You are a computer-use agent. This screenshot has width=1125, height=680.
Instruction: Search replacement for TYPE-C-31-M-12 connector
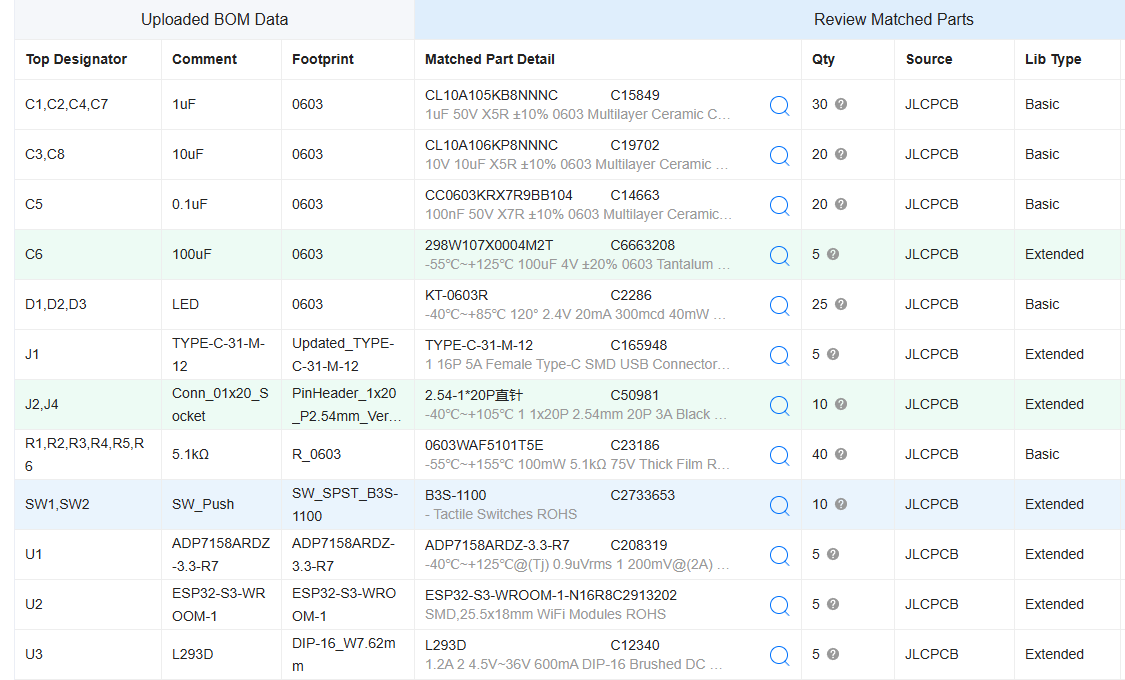pyautogui.click(x=779, y=355)
